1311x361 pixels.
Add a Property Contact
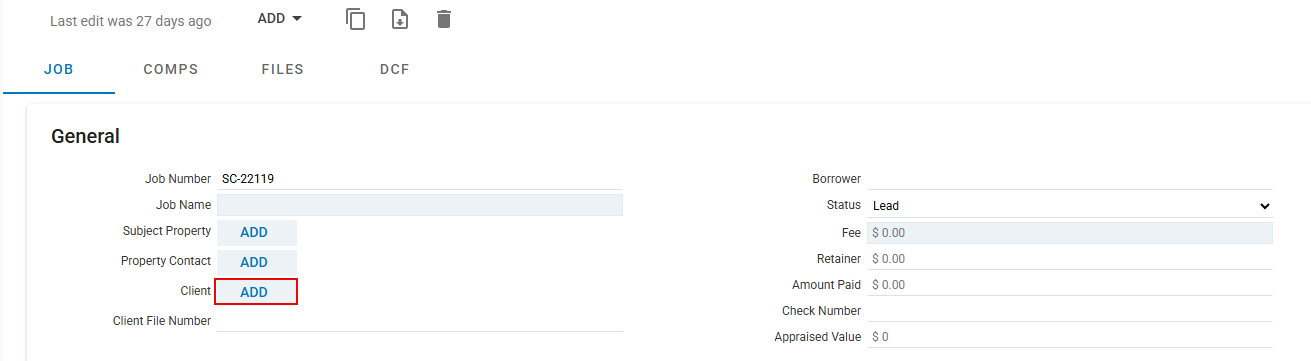pyautogui.click(x=256, y=262)
